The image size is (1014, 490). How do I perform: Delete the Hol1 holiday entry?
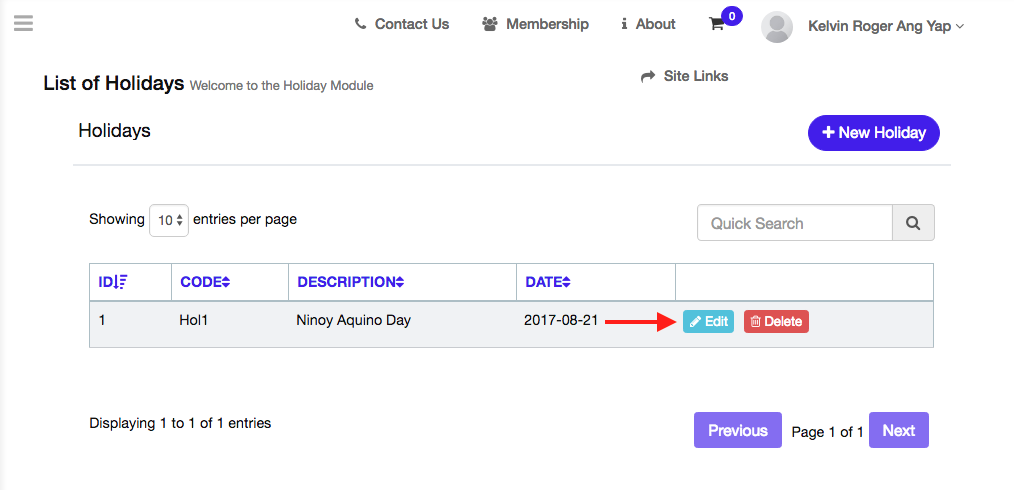(776, 322)
